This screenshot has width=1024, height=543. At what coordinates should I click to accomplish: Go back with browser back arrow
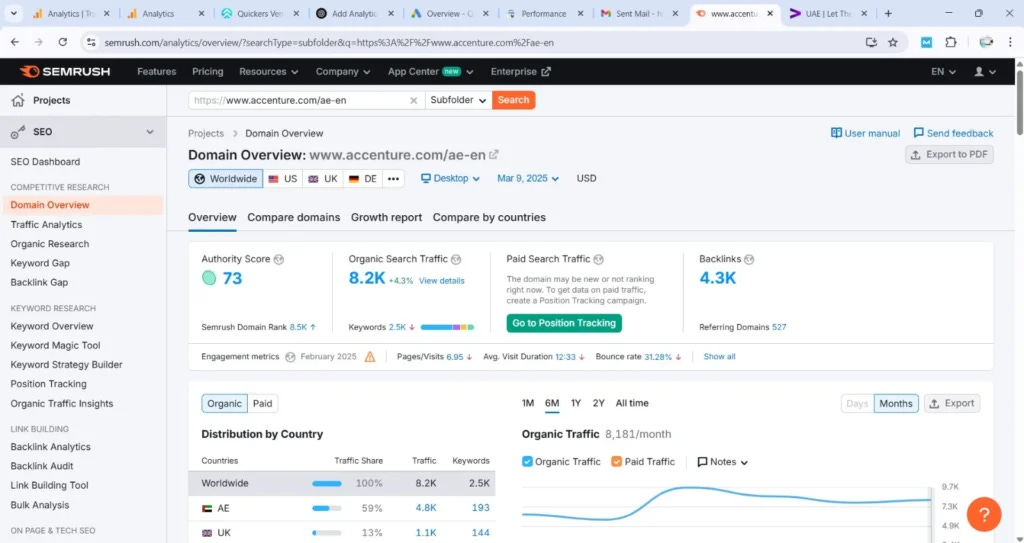tap(15, 42)
